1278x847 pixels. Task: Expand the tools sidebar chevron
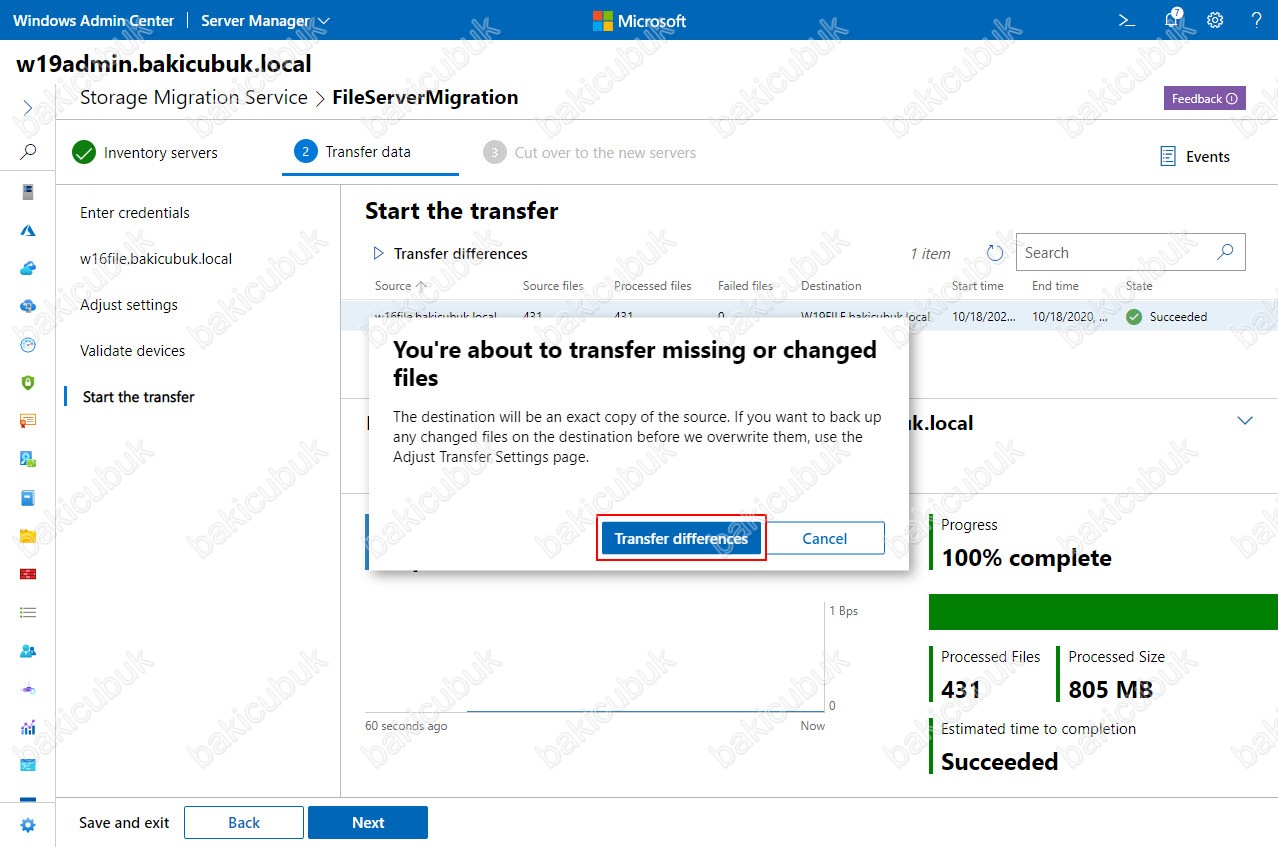click(x=28, y=107)
